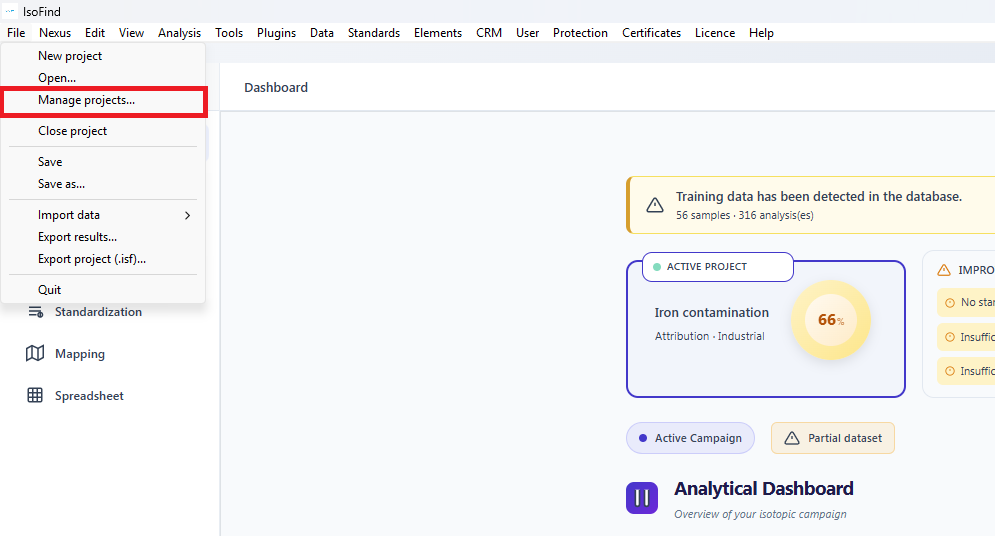995x536 pixels.
Task: Select Manage projects... menu entry
Action: pos(103,100)
